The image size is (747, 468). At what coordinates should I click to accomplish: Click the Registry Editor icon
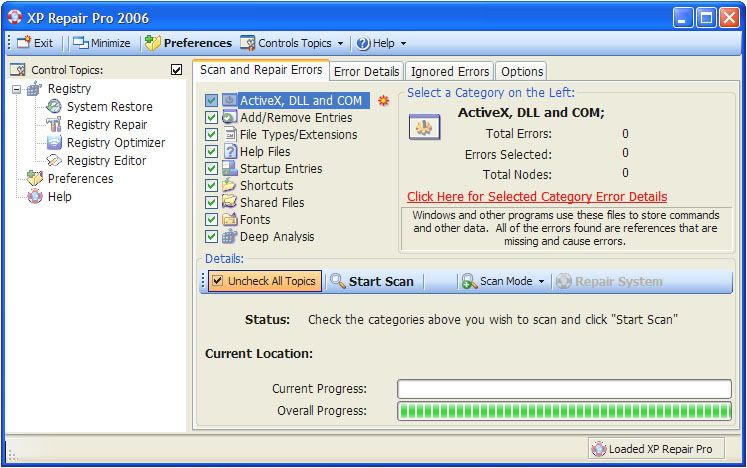click(54, 161)
